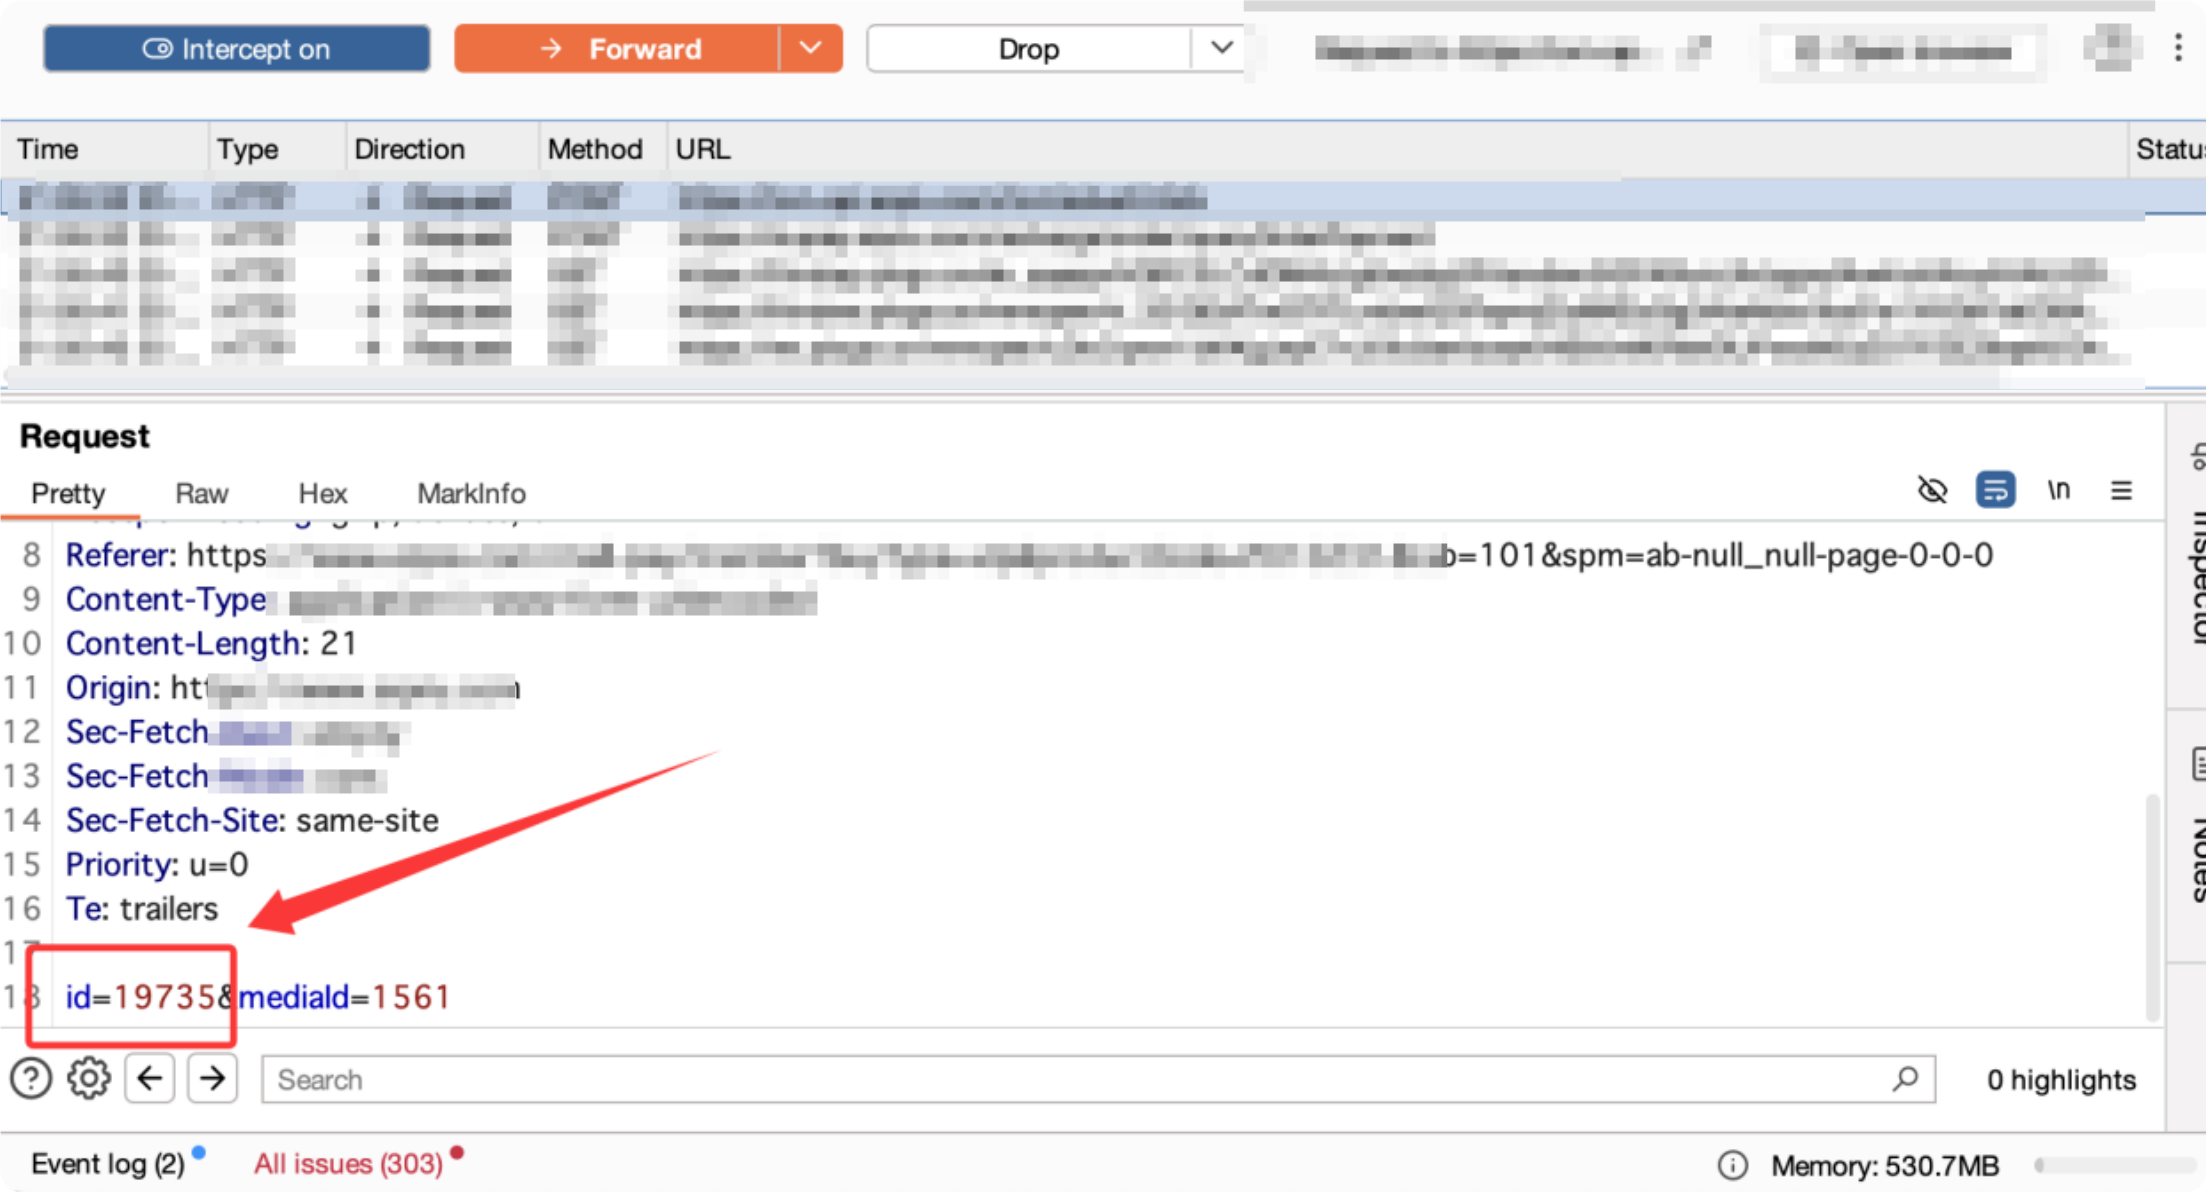Open All issues (303) link
This screenshot has height=1192, width=2206.
[348, 1164]
